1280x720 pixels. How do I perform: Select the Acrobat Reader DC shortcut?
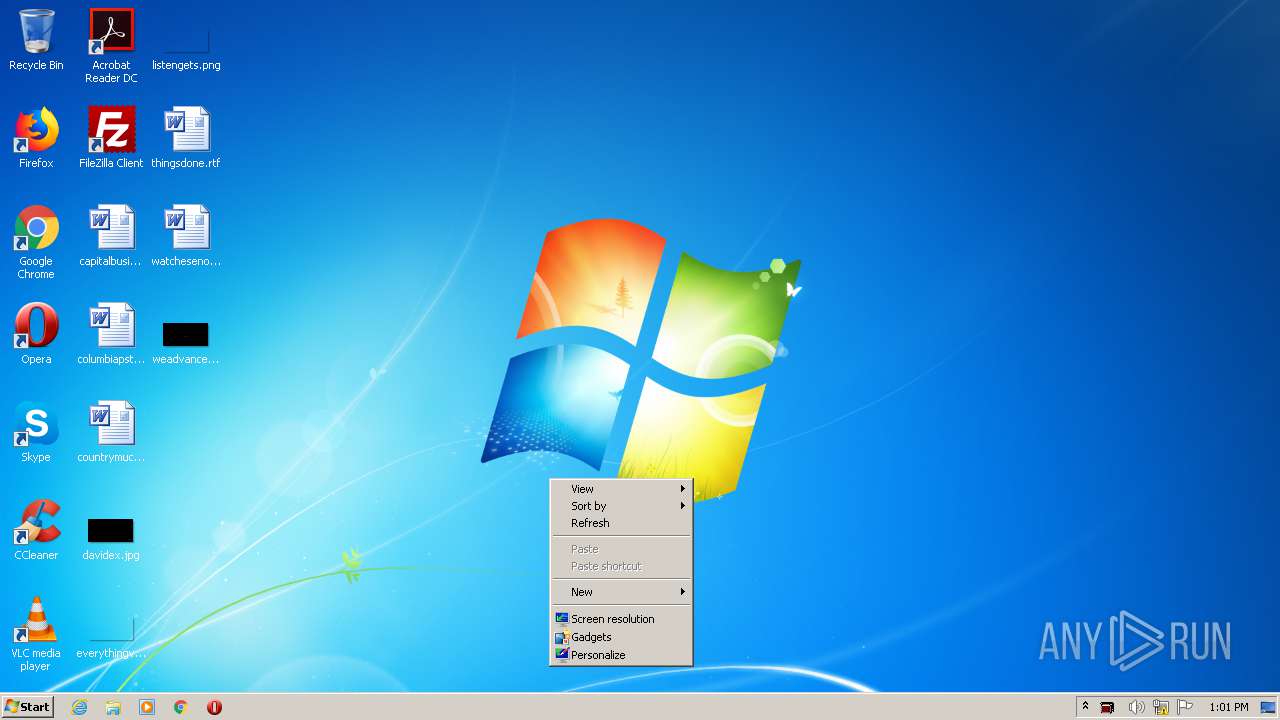[111, 46]
